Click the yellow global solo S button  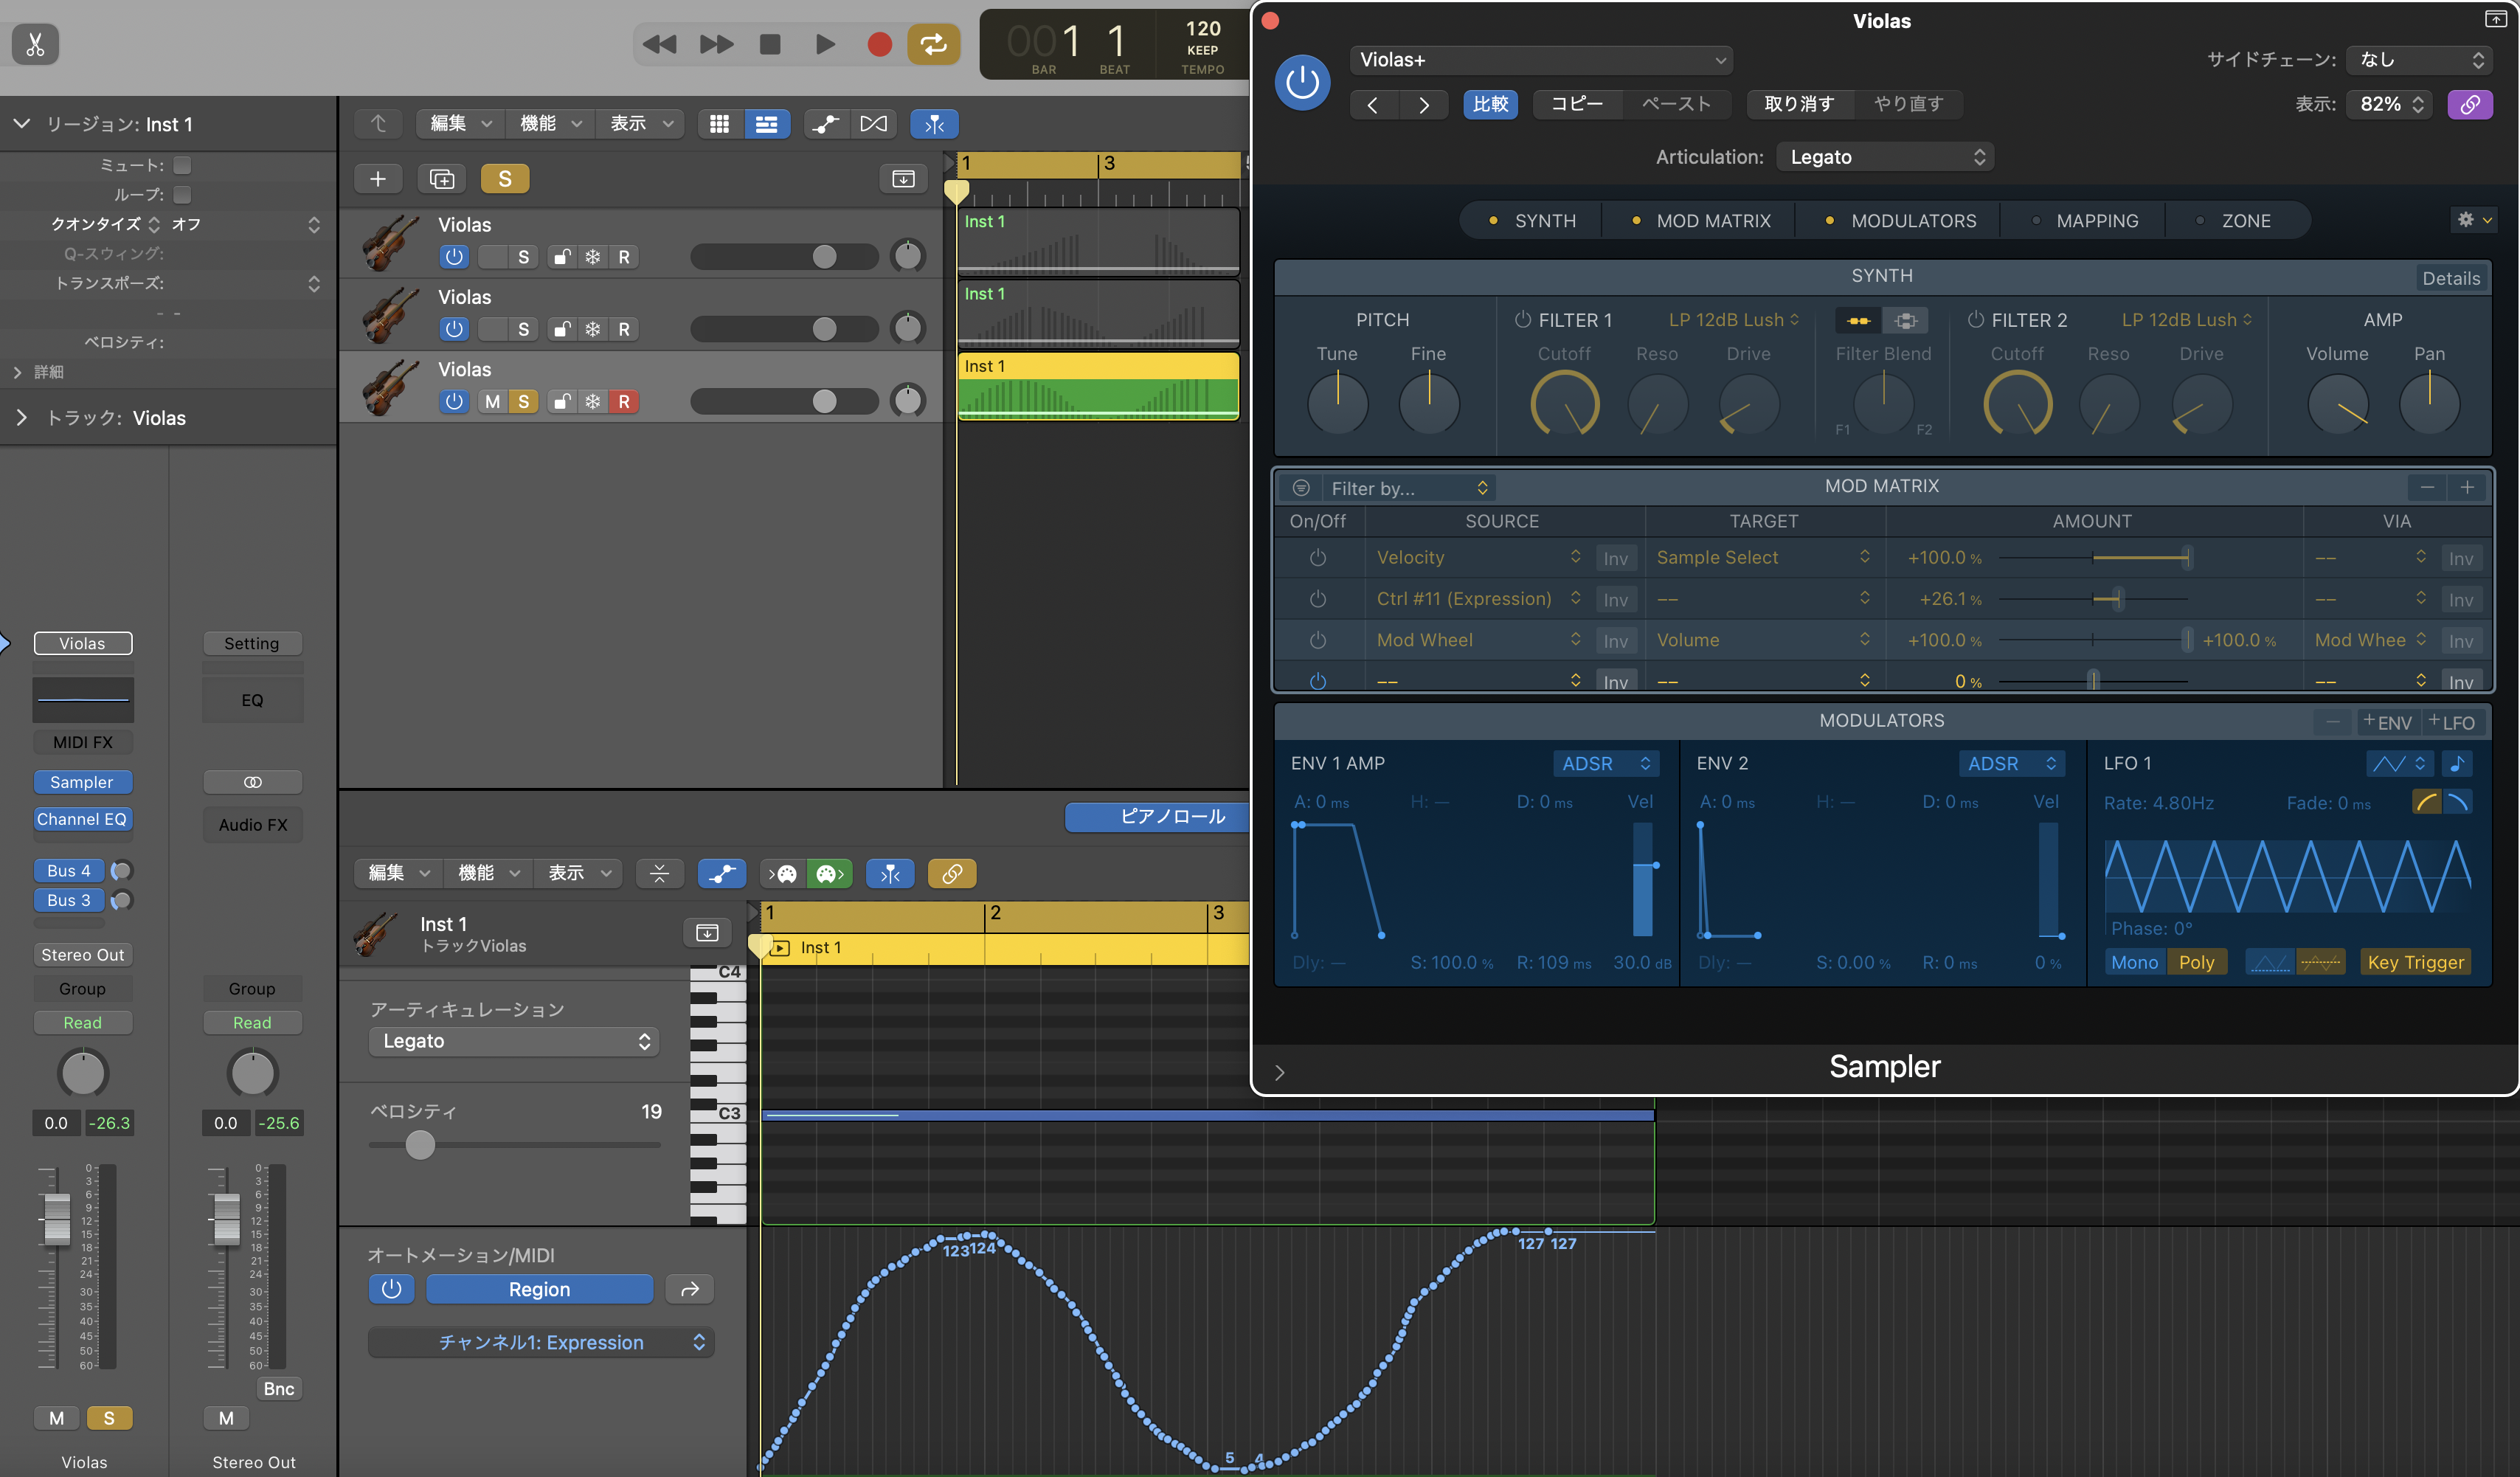[x=504, y=179]
